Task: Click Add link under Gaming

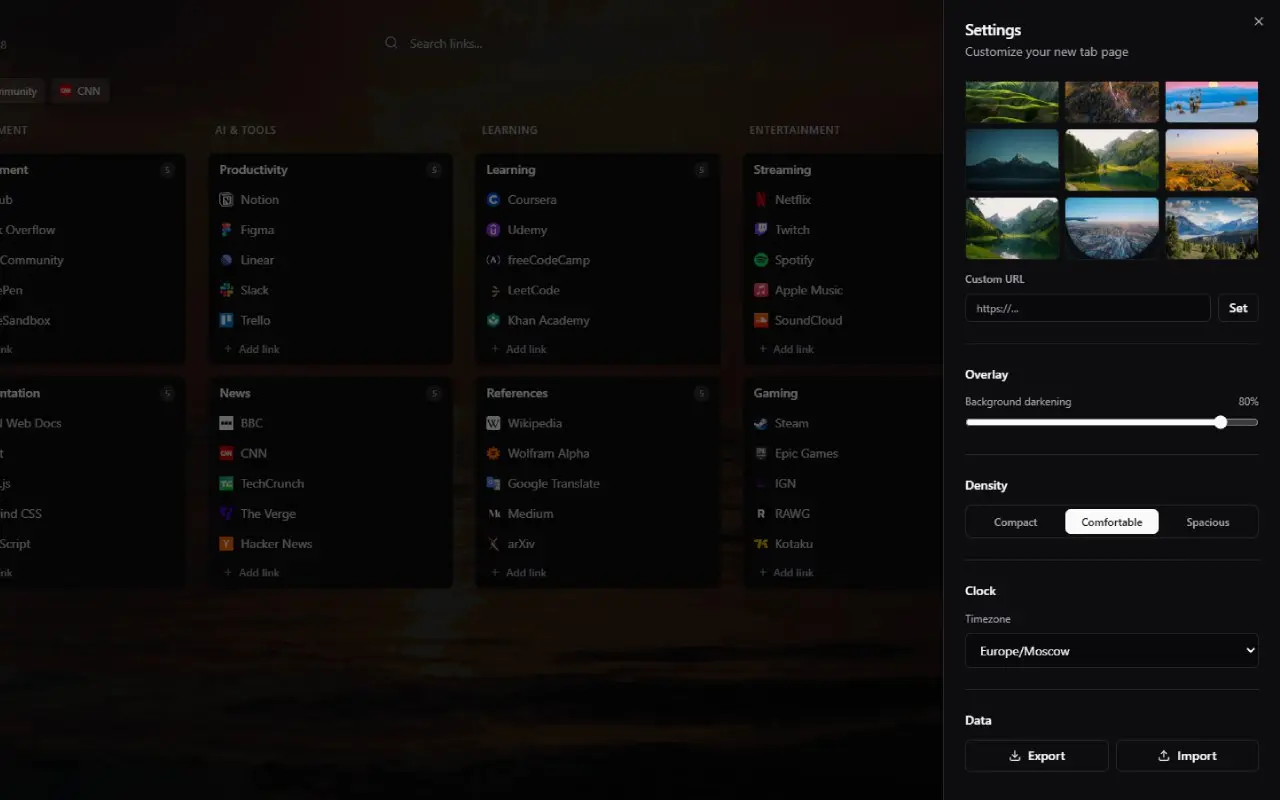Action: [786, 573]
